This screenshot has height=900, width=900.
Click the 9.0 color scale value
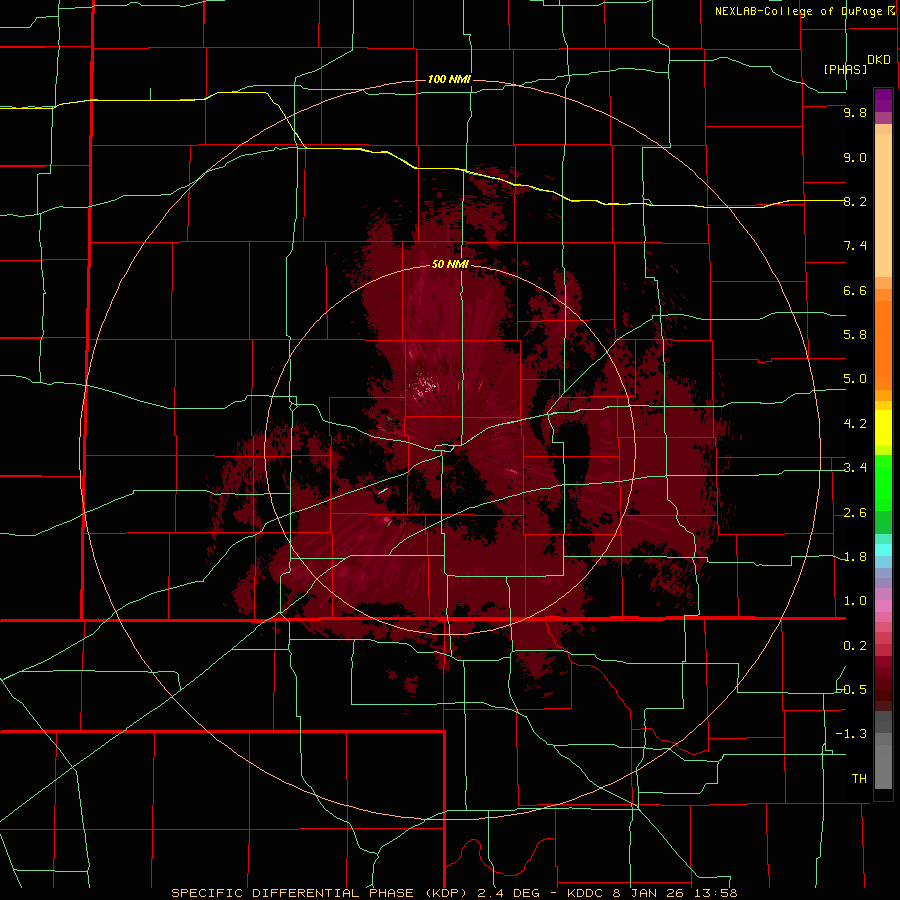click(855, 157)
